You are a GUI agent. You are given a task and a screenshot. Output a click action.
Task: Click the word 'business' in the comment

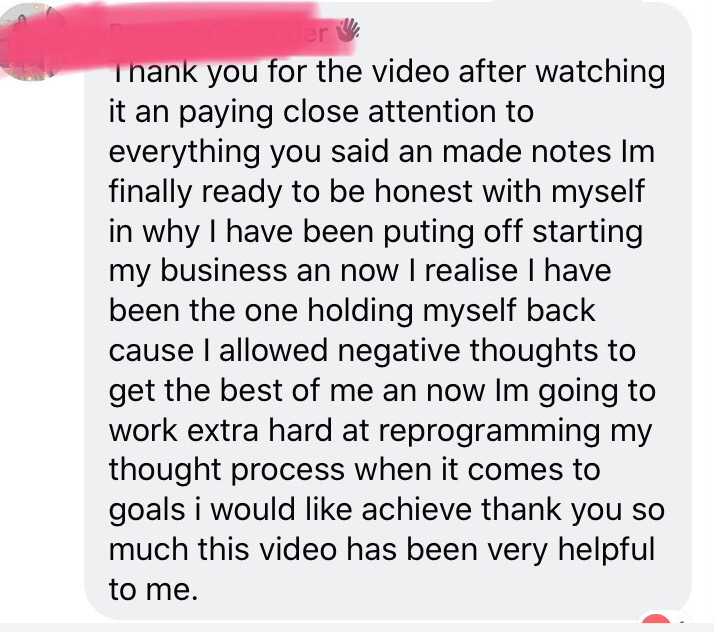tap(224, 270)
